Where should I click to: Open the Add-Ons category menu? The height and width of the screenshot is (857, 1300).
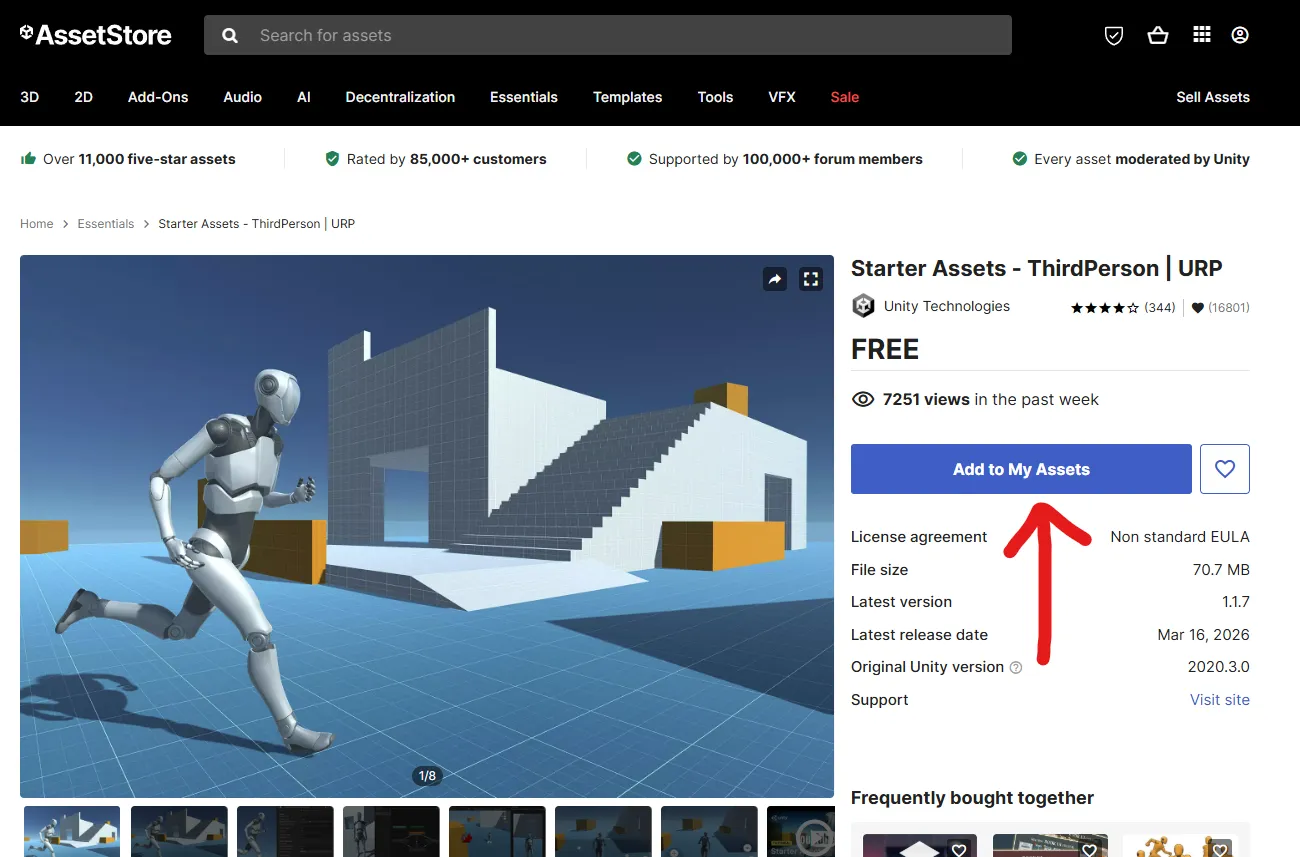[x=158, y=97]
